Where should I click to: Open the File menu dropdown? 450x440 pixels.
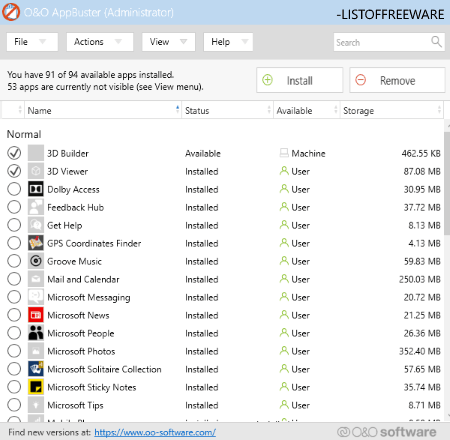point(32,42)
